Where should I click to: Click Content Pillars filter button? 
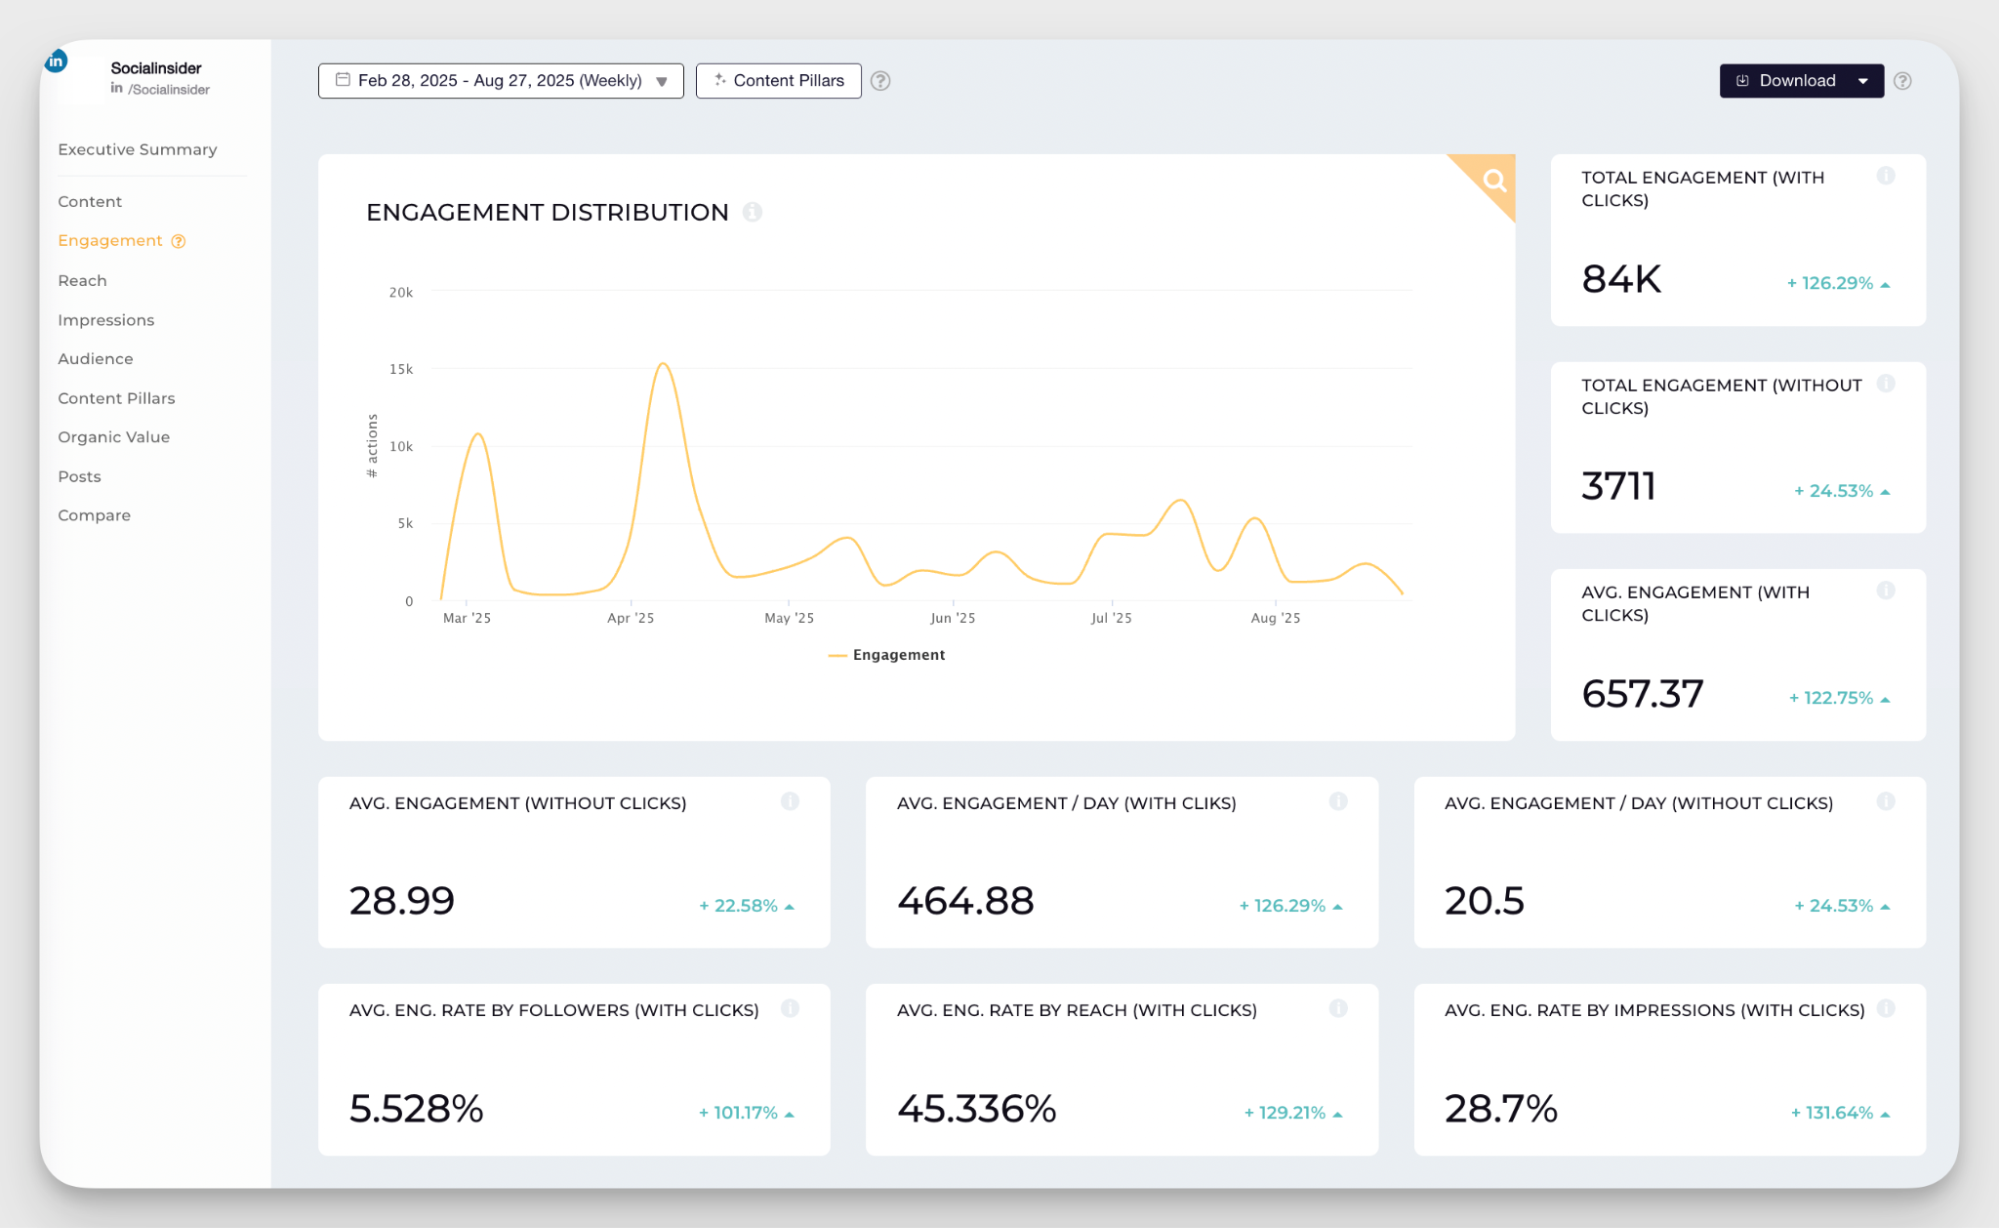[x=778, y=81]
